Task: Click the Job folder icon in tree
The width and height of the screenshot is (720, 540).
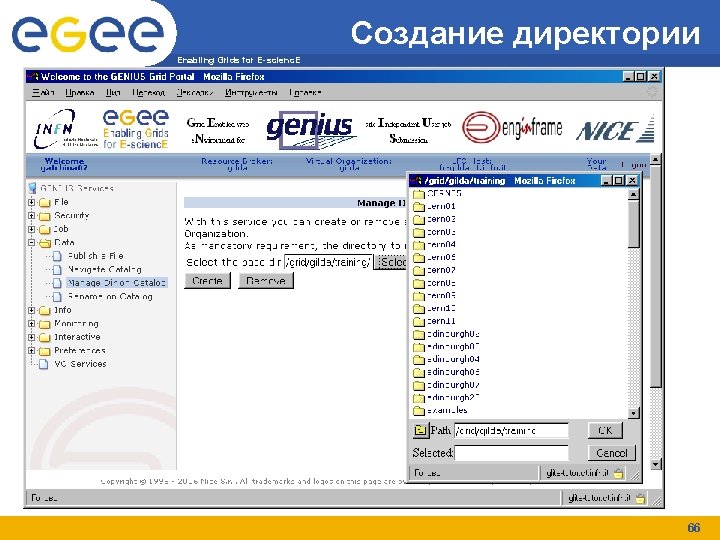Action: [45, 229]
